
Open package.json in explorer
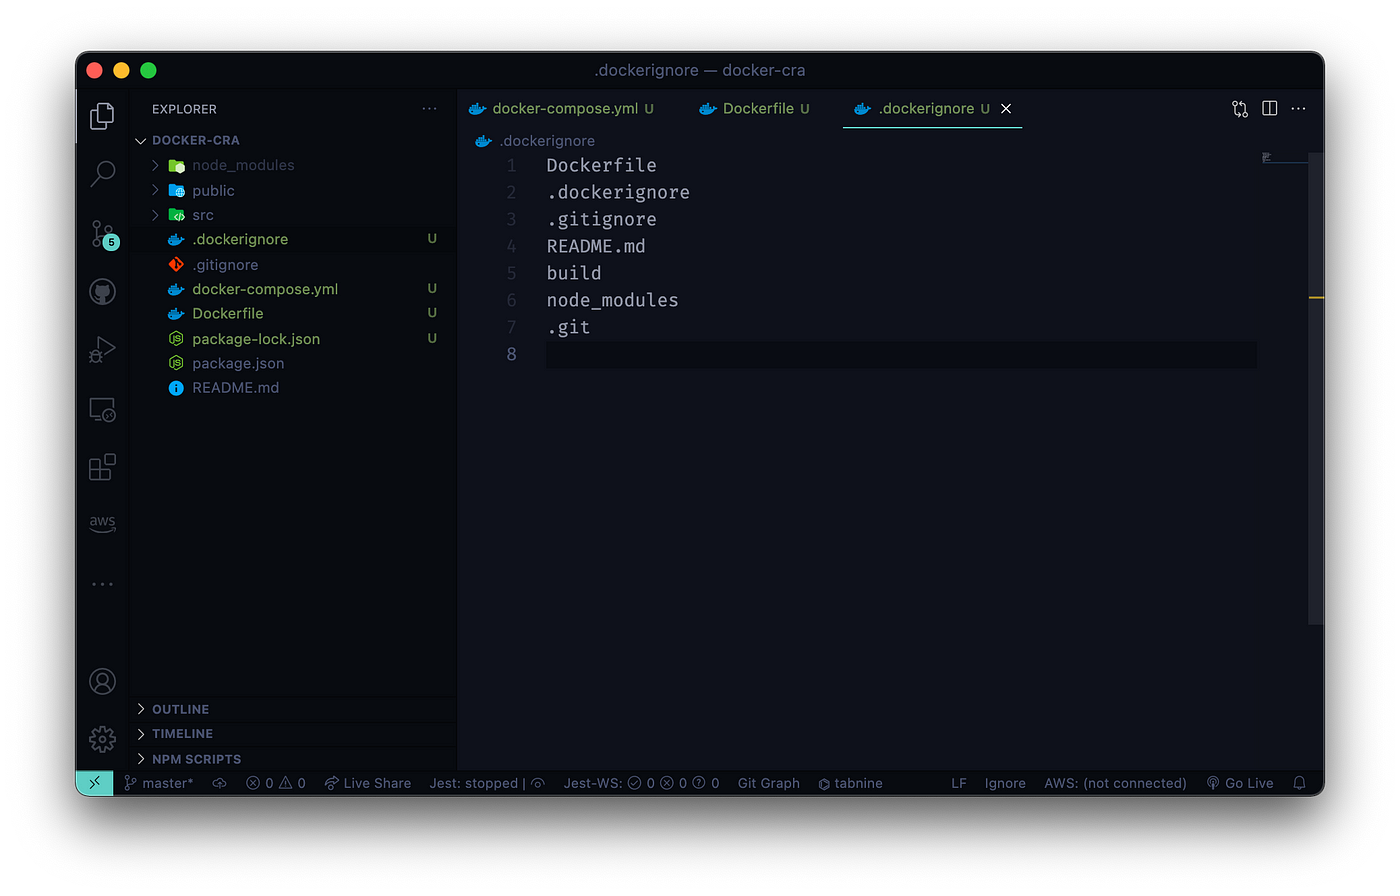point(238,363)
